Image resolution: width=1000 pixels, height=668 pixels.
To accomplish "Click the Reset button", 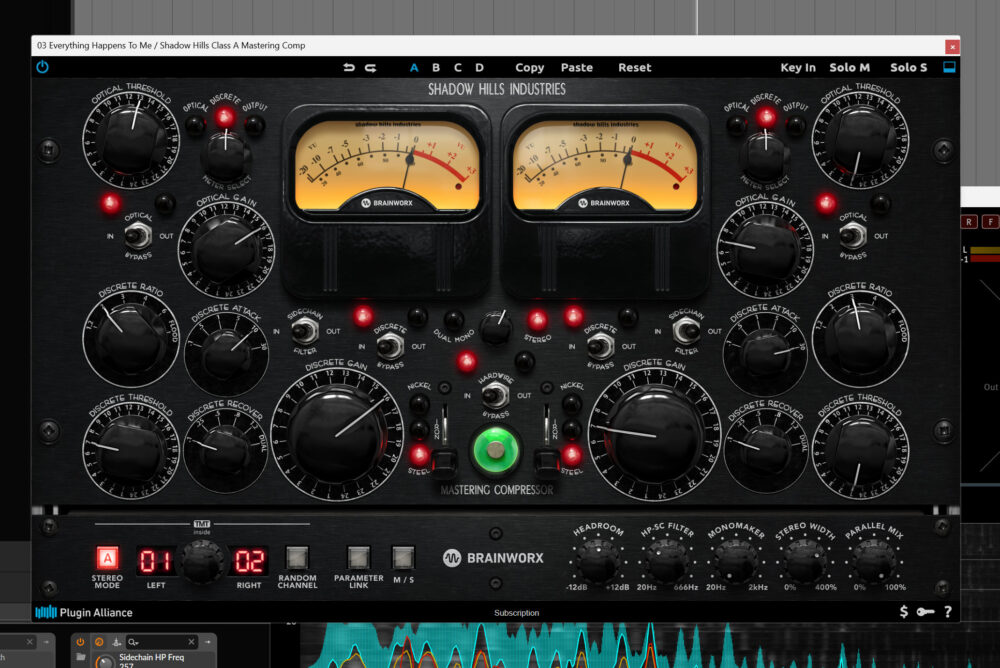I will click(635, 68).
